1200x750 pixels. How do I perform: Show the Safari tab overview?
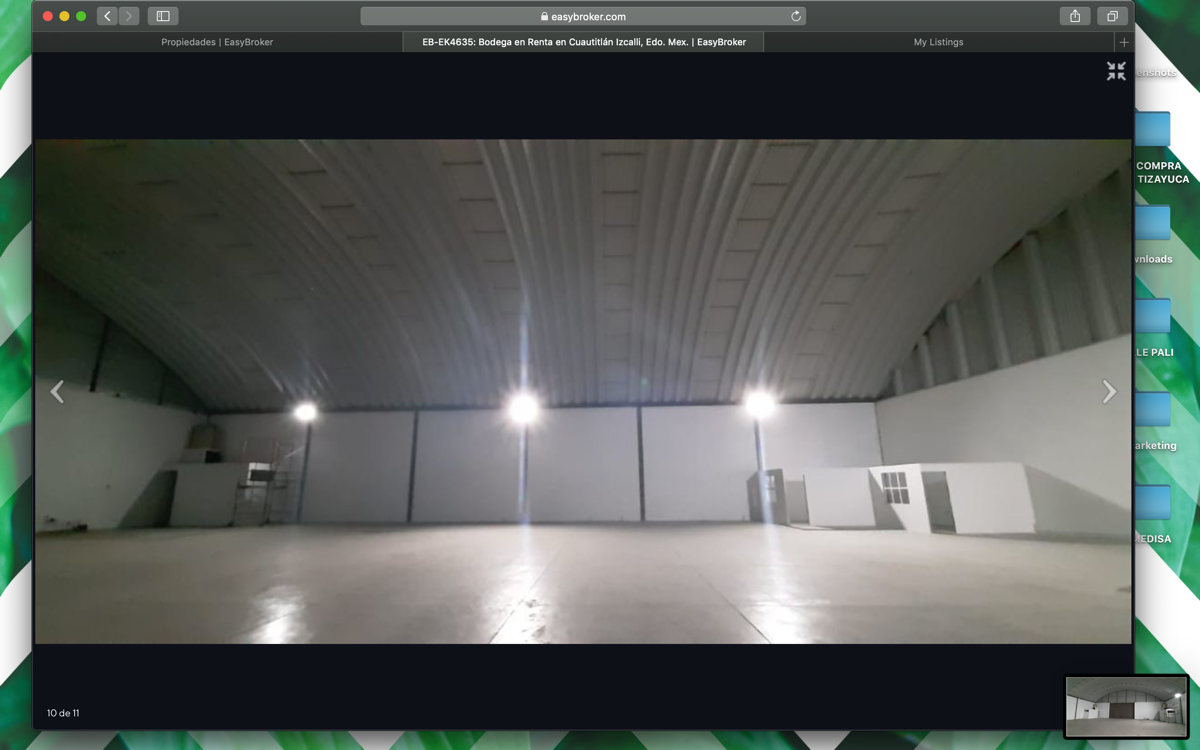pyautogui.click(x=1111, y=16)
